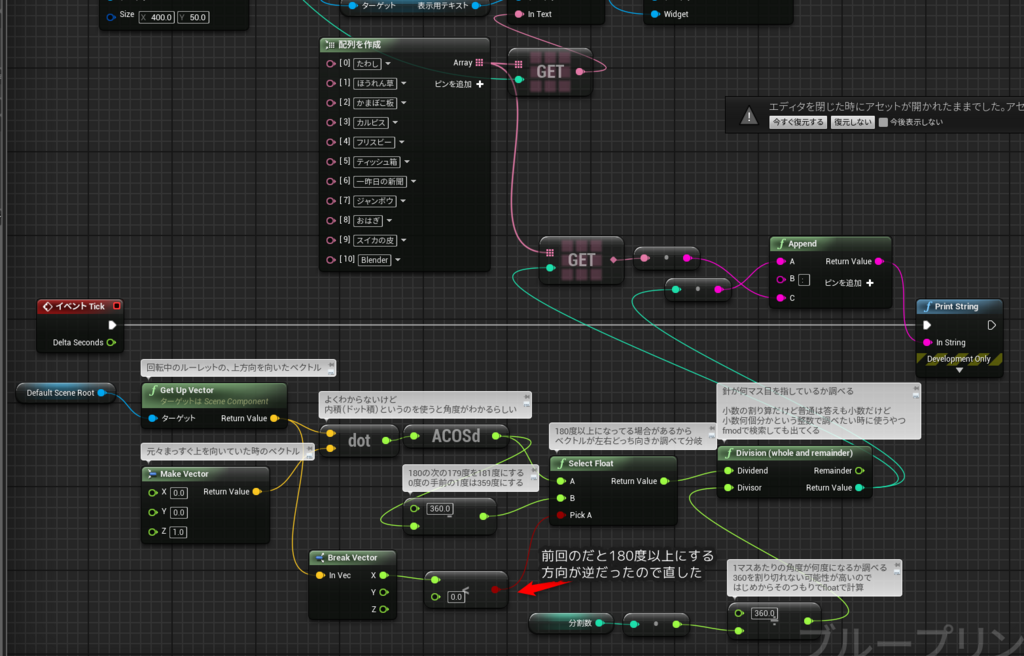Image resolution: width=1024 pixels, height=656 pixels.
Task: Click the Make Vector Z value field 1.0
Action: 178,532
